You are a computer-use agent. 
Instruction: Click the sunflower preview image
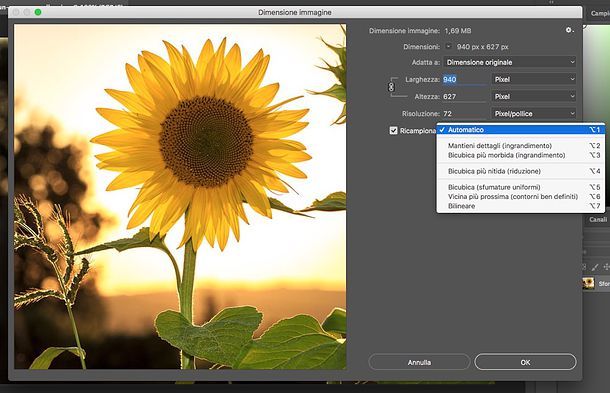tap(180, 196)
